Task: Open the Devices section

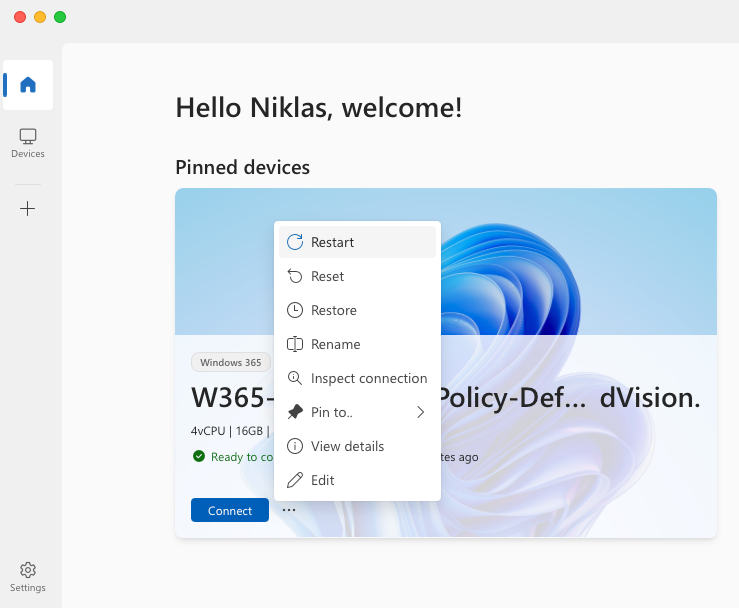Action: 28,143
